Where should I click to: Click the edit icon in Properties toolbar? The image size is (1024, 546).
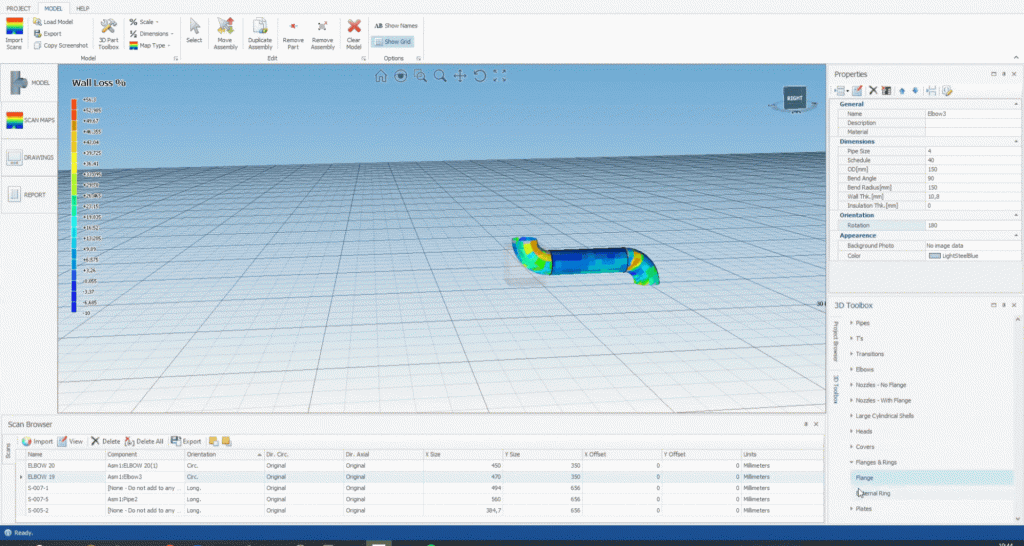[857, 91]
